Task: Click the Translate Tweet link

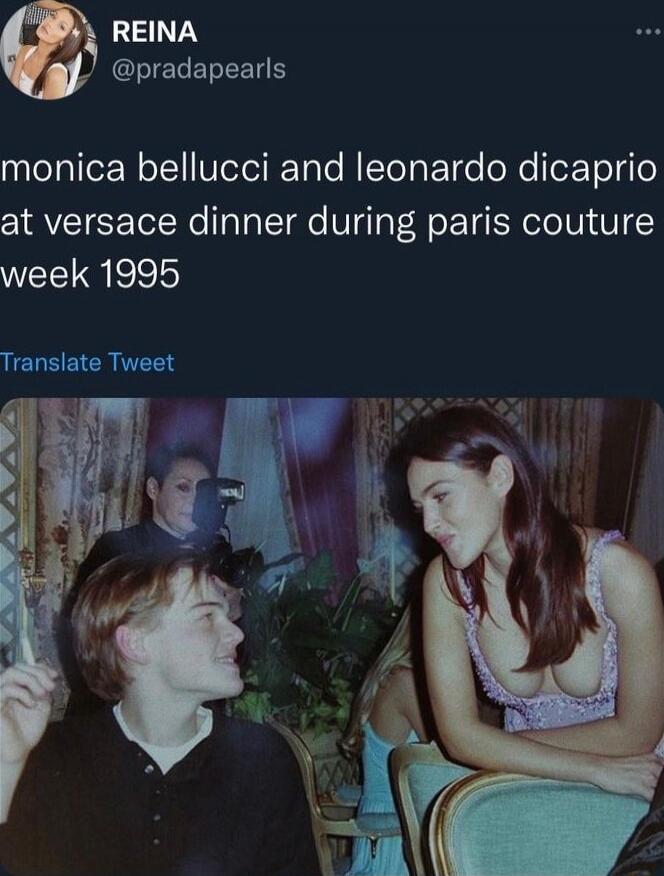Action: [x=87, y=362]
